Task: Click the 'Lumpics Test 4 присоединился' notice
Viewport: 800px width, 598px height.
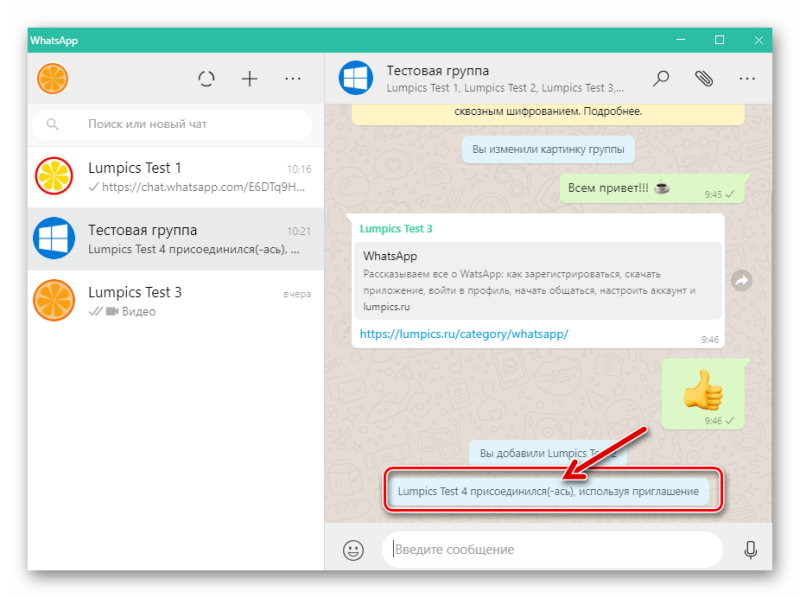Action: pyautogui.click(x=548, y=491)
